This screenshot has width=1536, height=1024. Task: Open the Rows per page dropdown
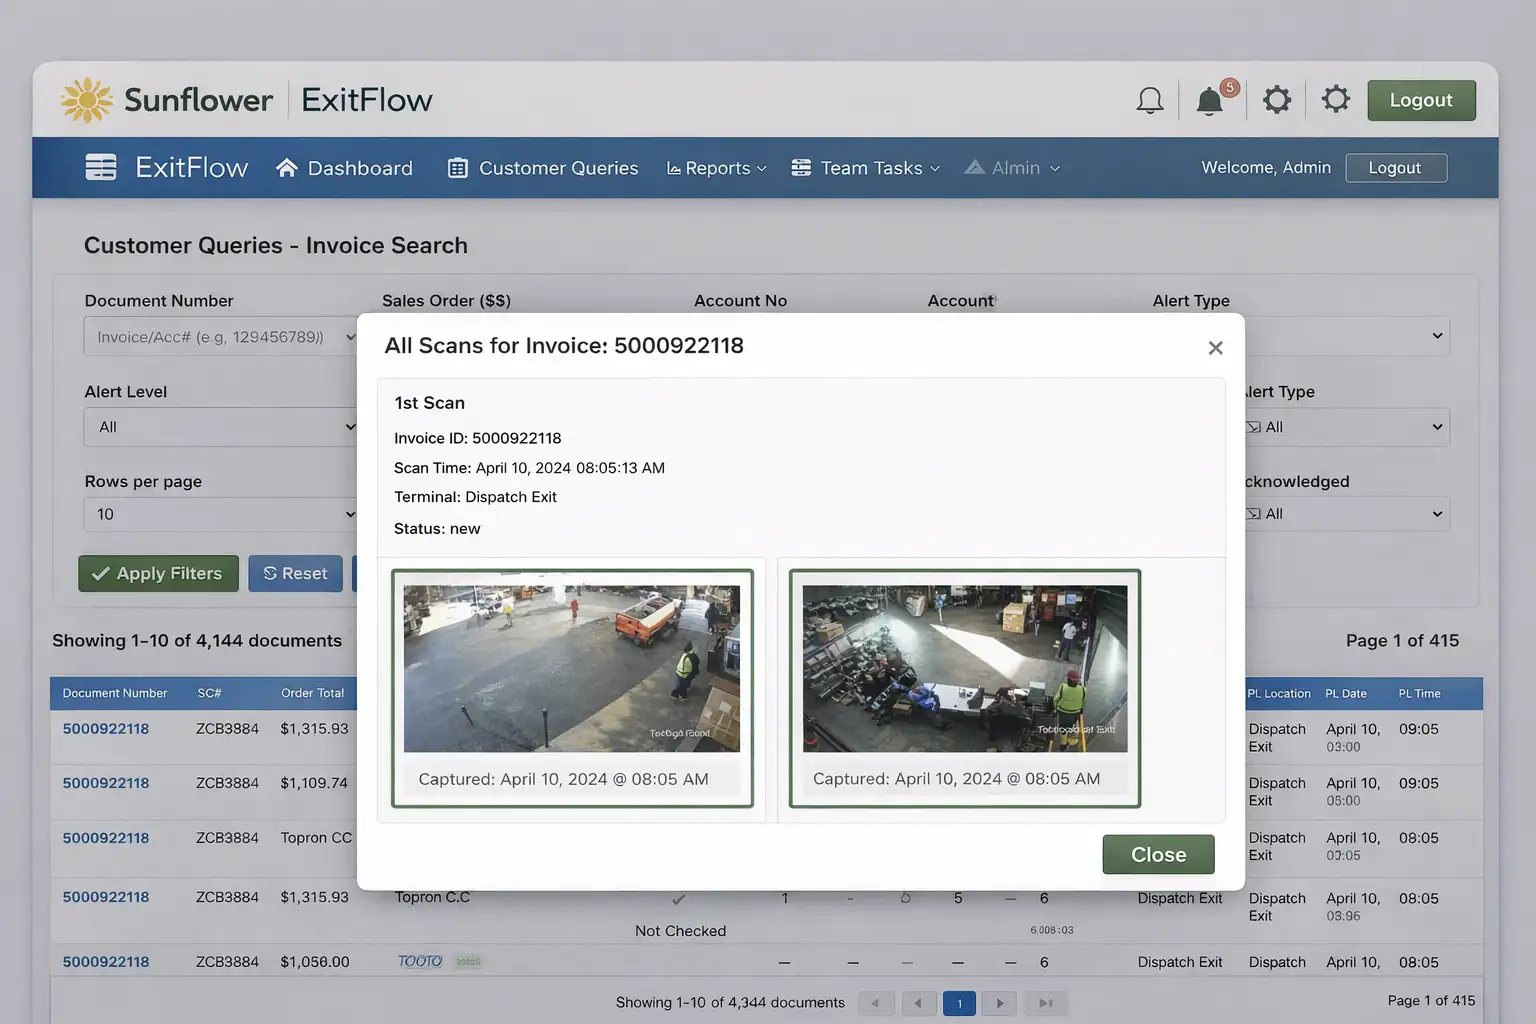pos(221,514)
